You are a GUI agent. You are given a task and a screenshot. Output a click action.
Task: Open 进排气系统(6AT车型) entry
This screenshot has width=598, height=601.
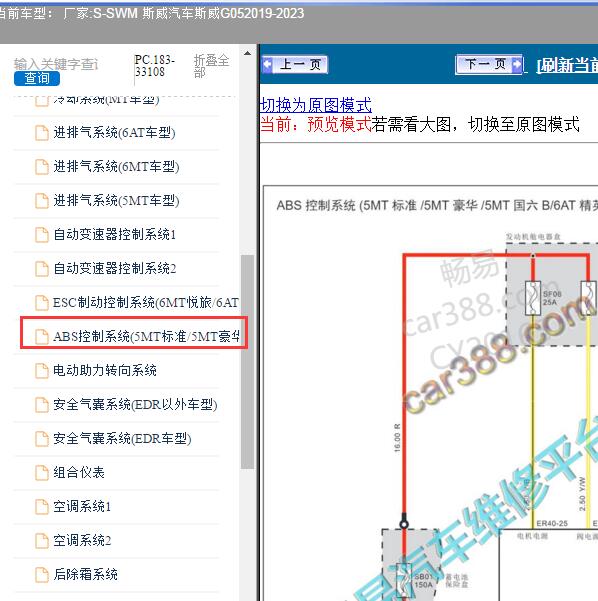coord(114,133)
